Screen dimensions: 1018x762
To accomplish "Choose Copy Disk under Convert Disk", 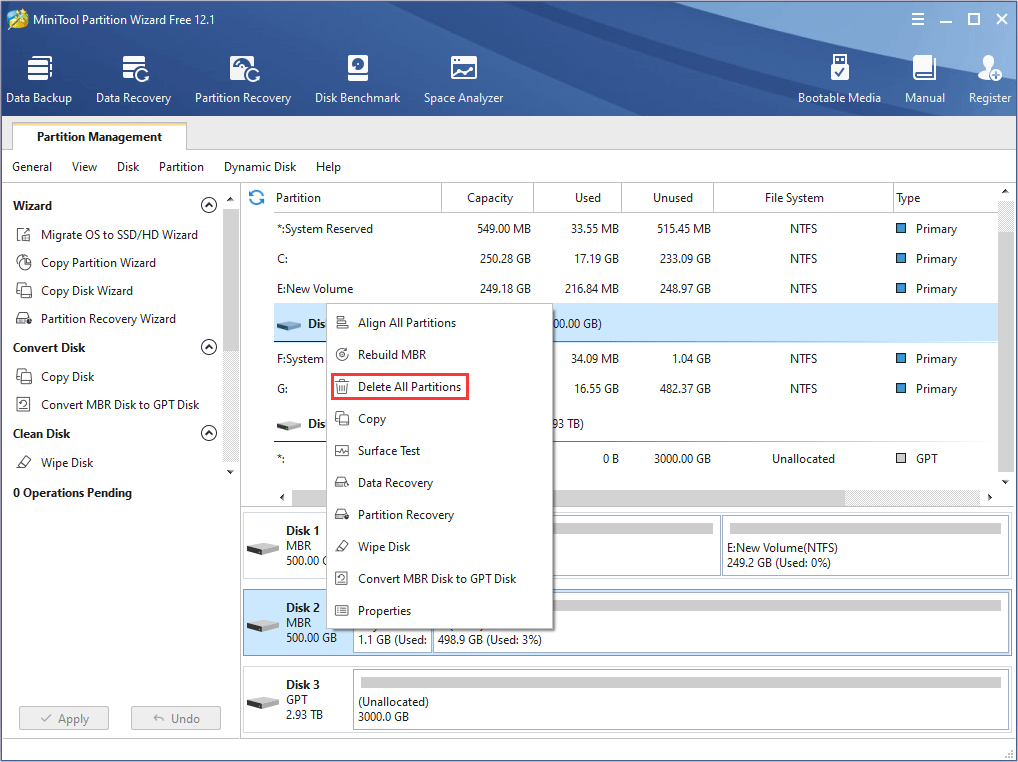I will tap(55, 376).
